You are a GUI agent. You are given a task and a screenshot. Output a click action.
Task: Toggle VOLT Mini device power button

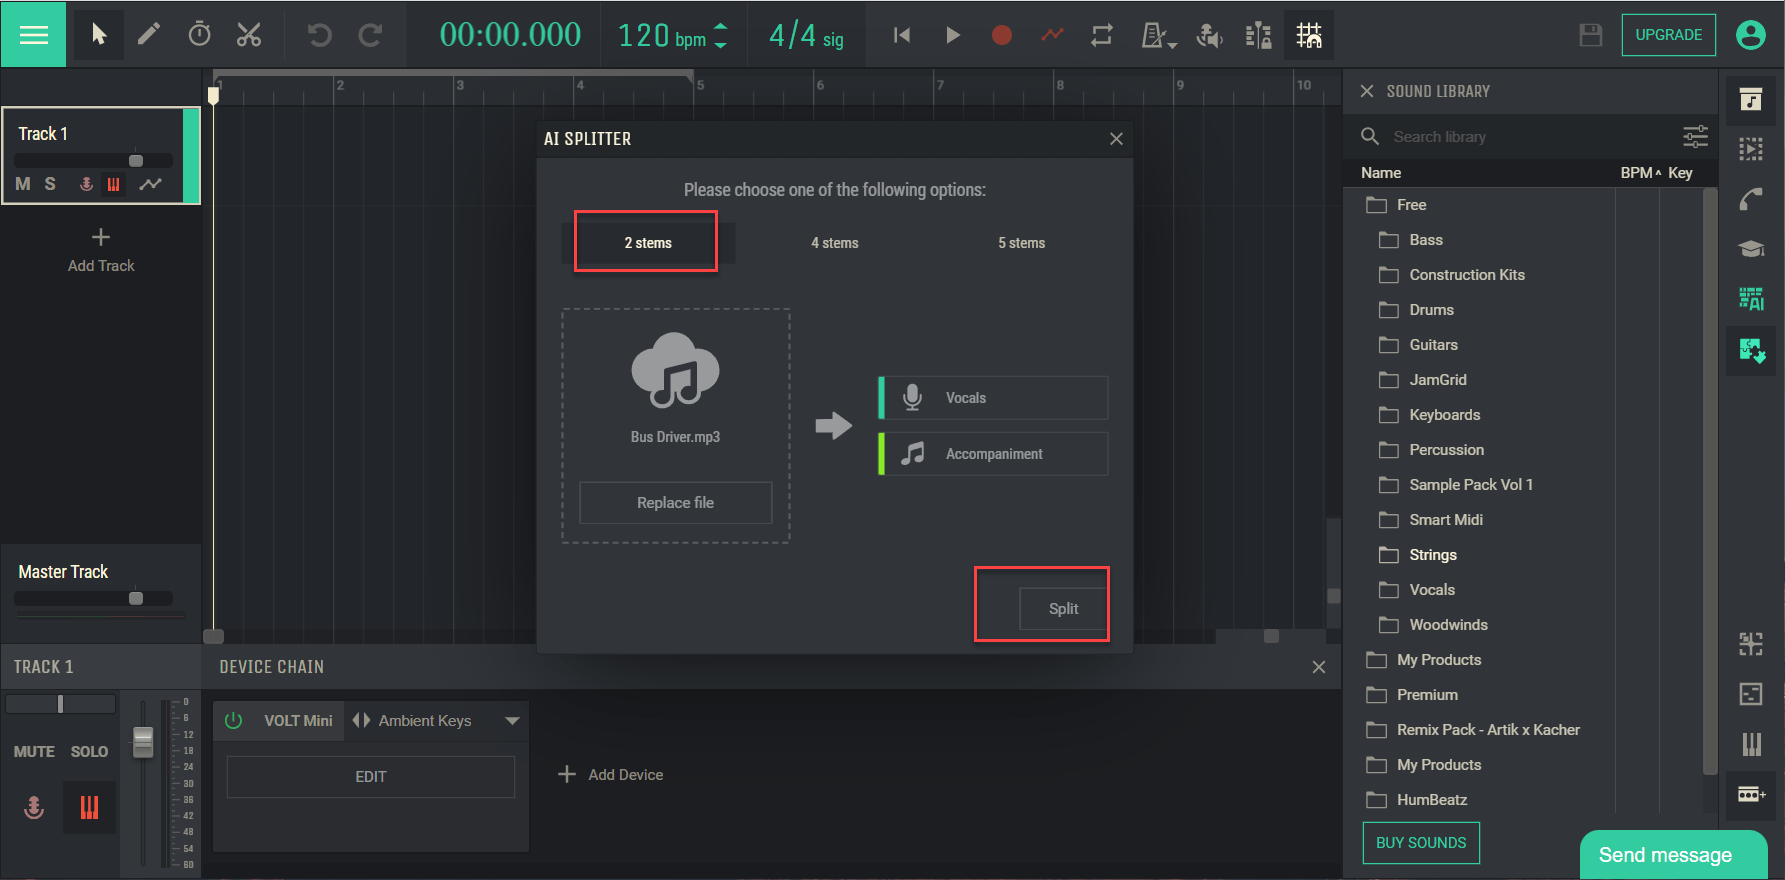(234, 720)
